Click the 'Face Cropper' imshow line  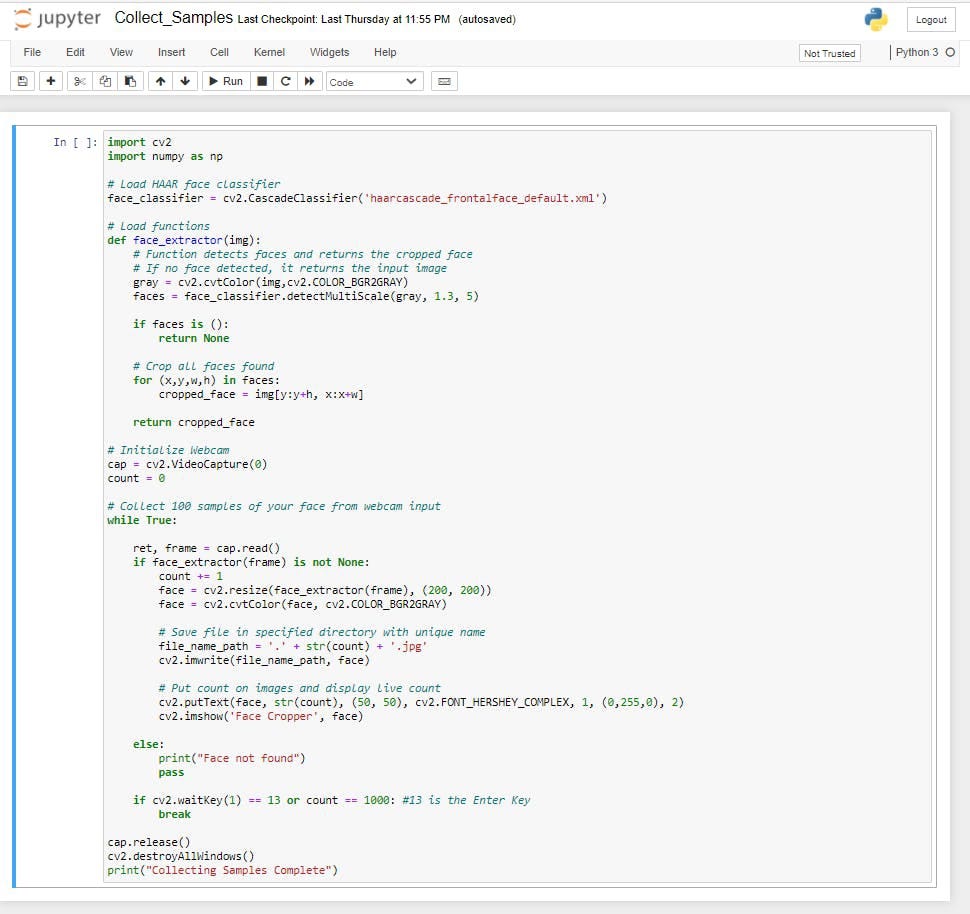260,717
